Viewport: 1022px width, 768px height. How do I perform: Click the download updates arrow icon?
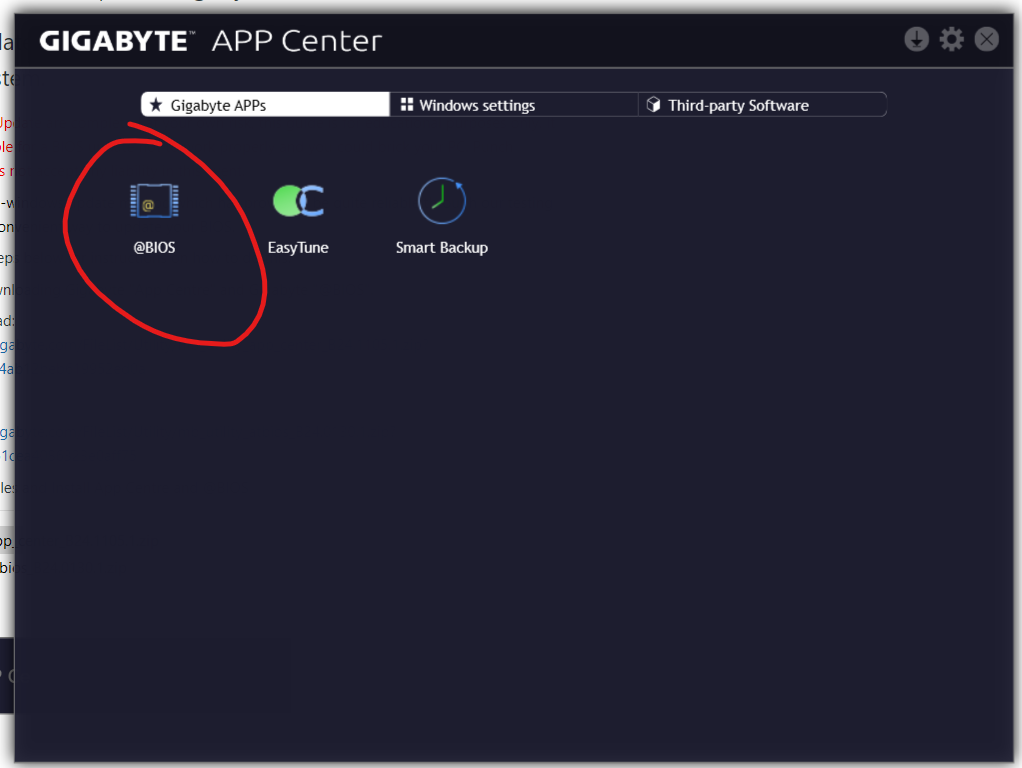coord(916,39)
